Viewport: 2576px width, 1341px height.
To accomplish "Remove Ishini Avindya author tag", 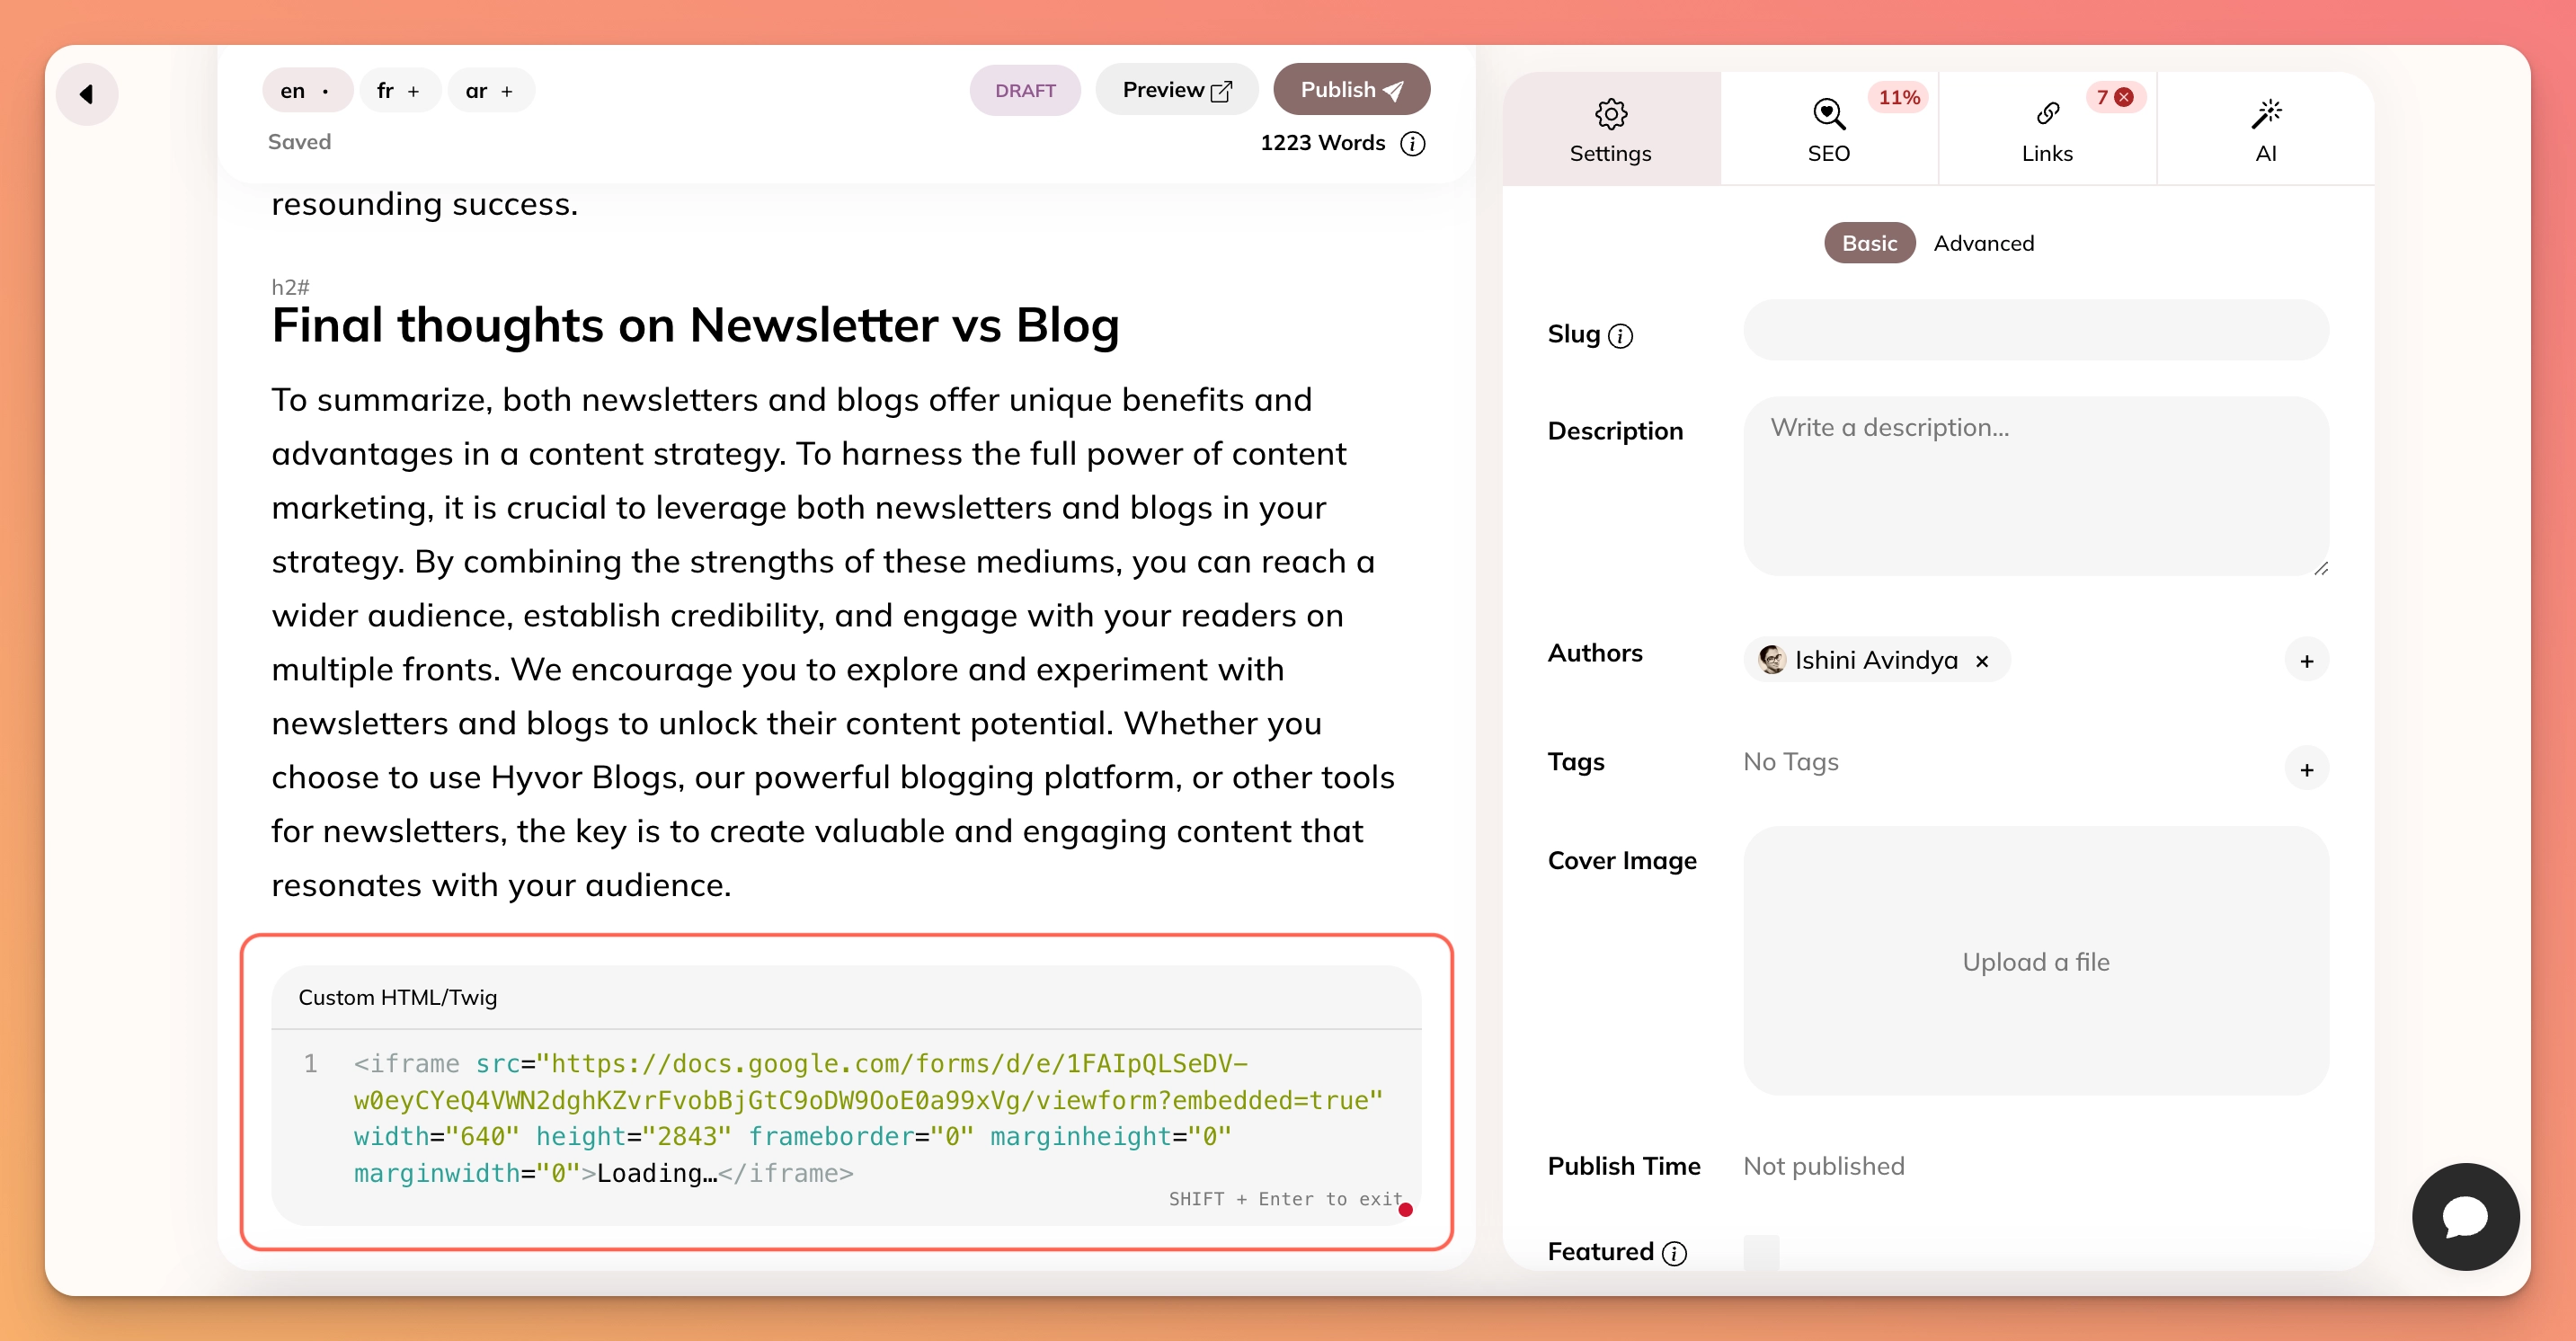I will [1983, 660].
